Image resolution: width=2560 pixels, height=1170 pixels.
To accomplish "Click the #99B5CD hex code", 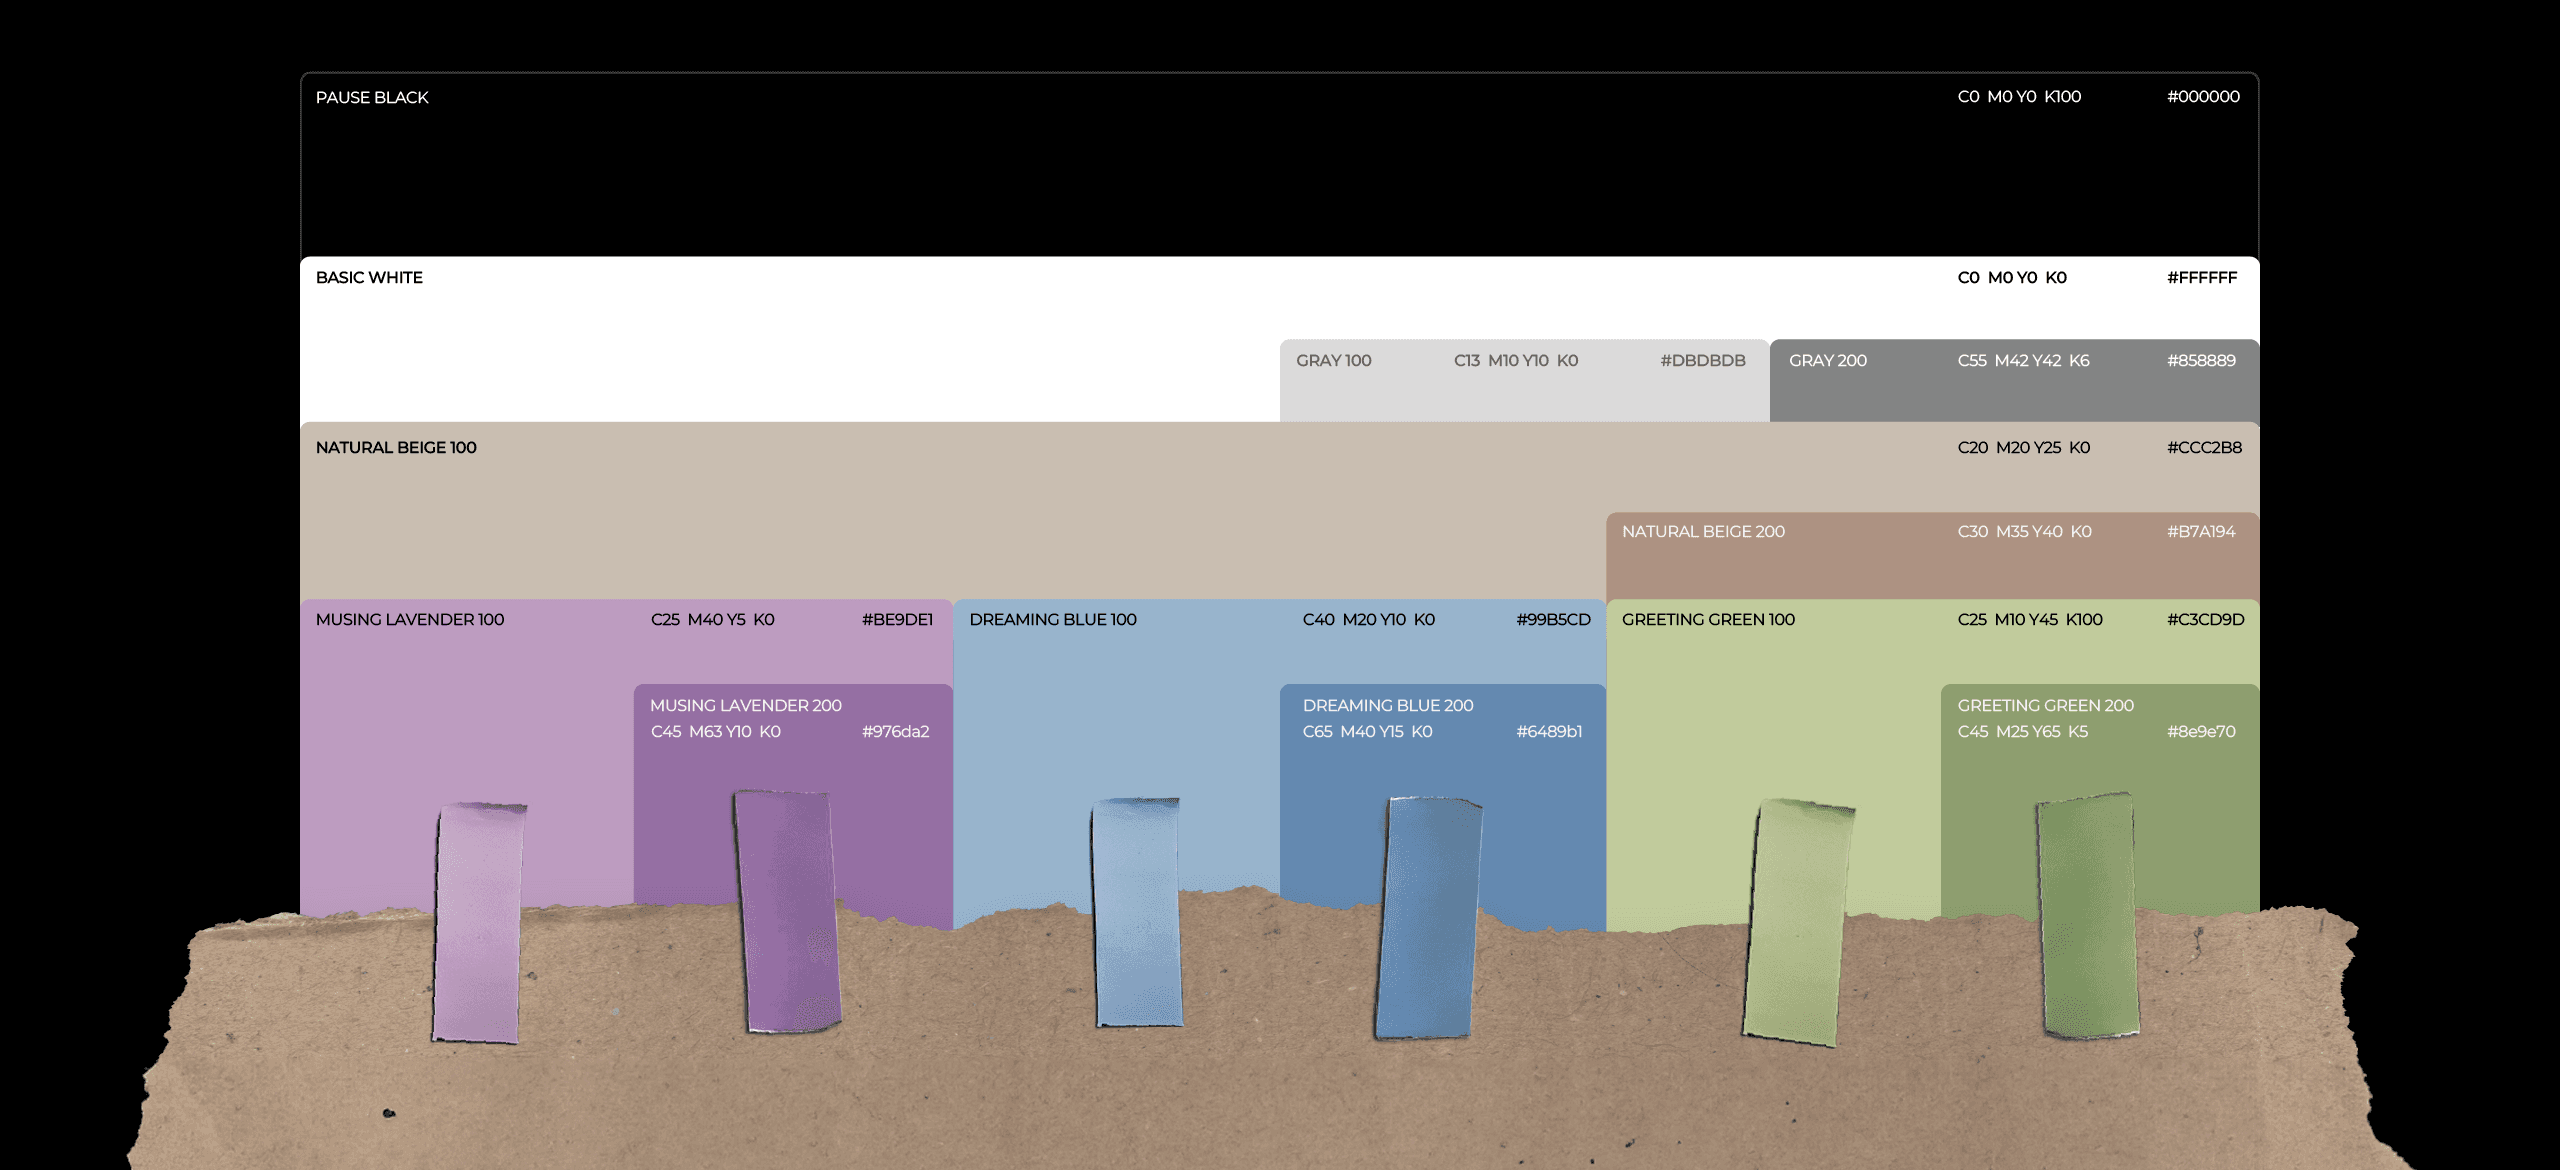I will (1552, 619).
